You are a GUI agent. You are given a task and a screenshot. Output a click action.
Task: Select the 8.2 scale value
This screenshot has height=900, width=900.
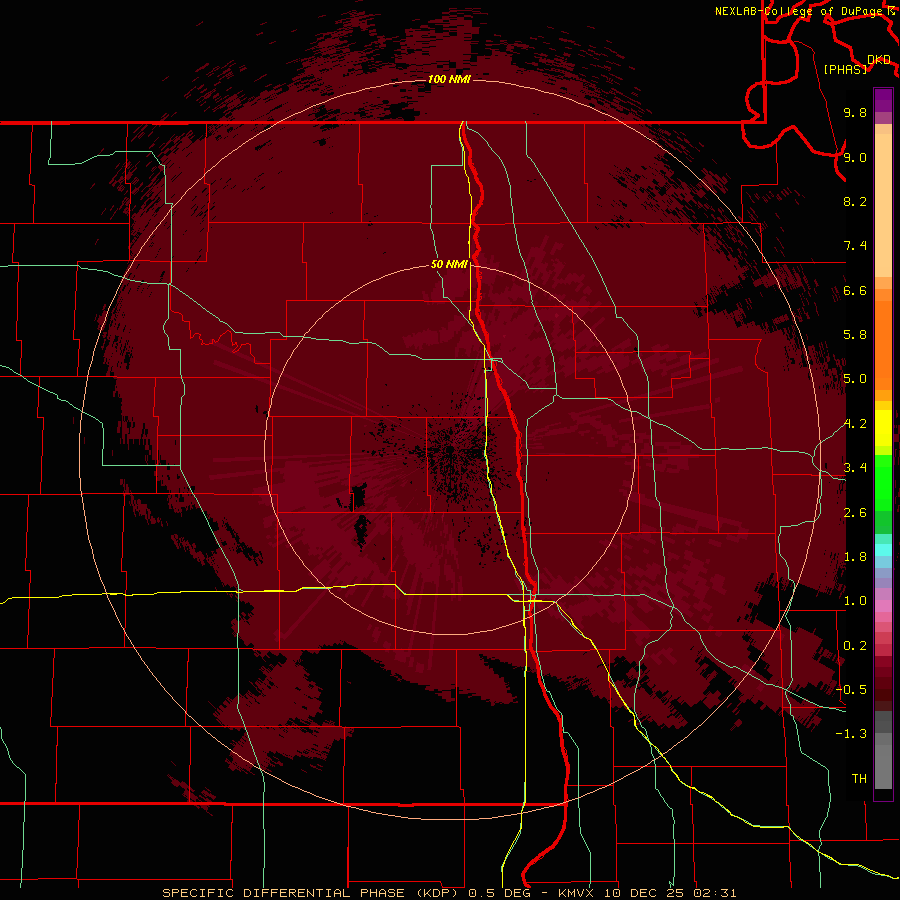coord(855,201)
